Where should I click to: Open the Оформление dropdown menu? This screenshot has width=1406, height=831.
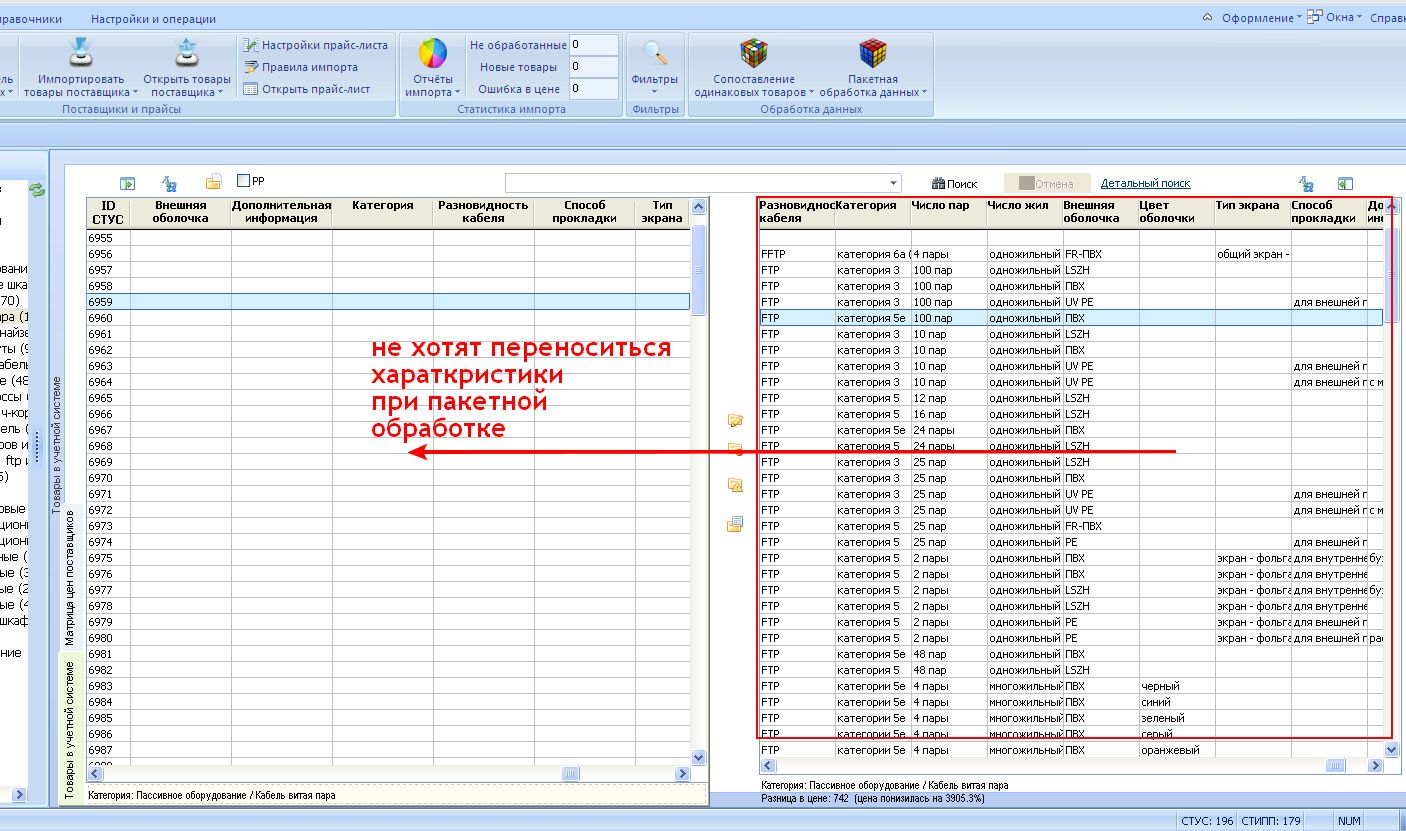click(x=1256, y=18)
